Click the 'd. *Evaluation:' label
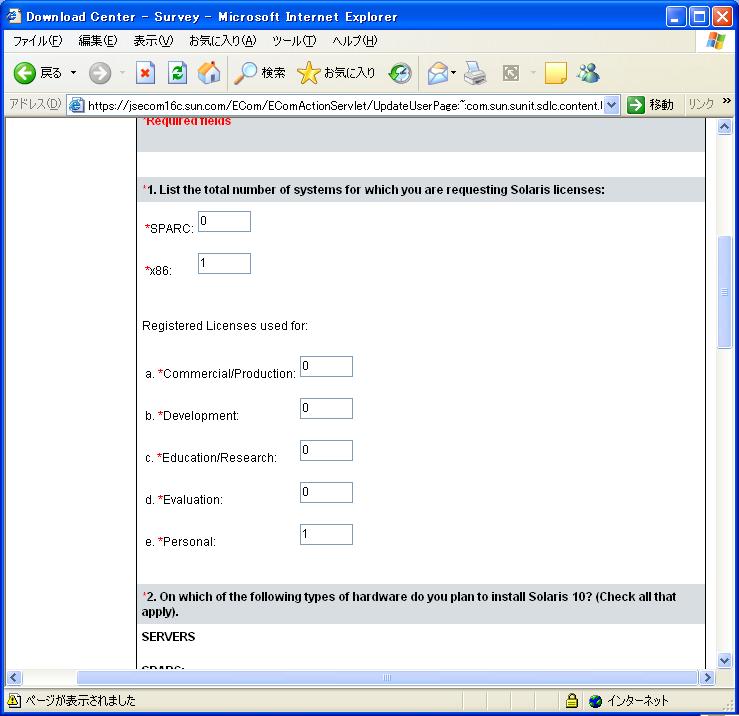 pos(184,500)
